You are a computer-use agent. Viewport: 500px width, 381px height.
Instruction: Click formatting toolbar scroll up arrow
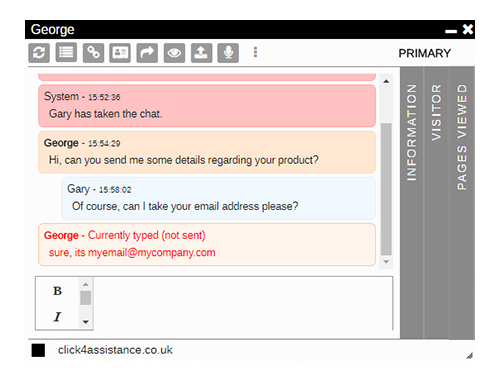(86, 284)
